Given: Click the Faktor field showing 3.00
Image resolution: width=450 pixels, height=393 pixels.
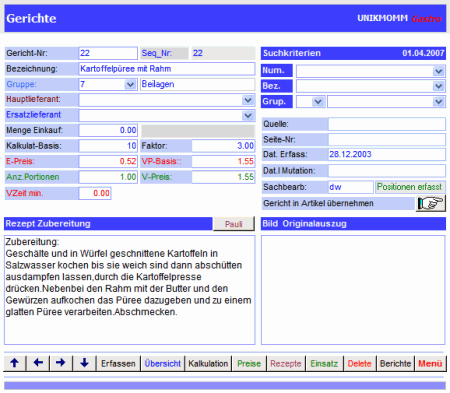Looking at the screenshot, I should tap(223, 146).
